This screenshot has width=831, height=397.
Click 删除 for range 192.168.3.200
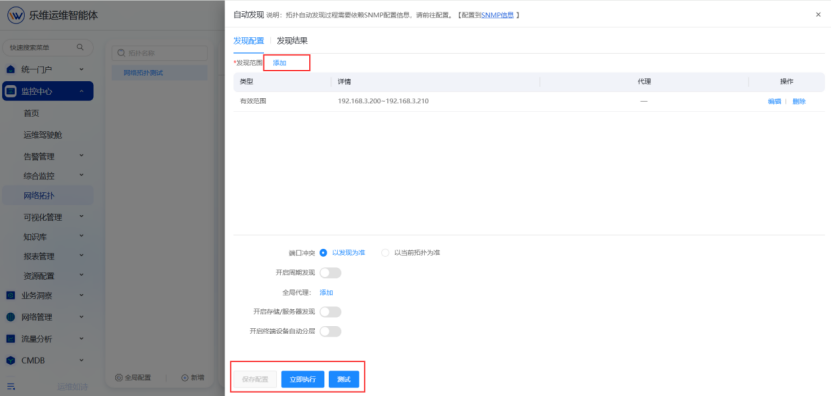(x=799, y=102)
